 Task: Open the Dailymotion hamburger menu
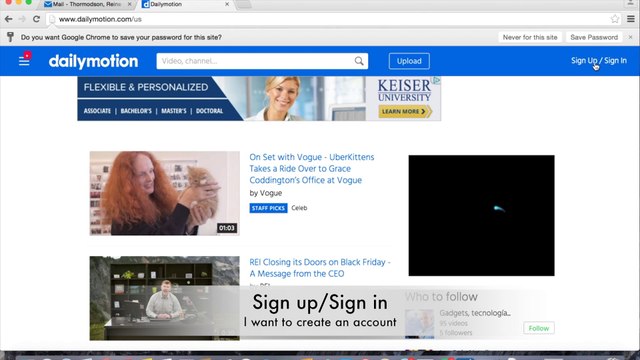tap(24, 61)
